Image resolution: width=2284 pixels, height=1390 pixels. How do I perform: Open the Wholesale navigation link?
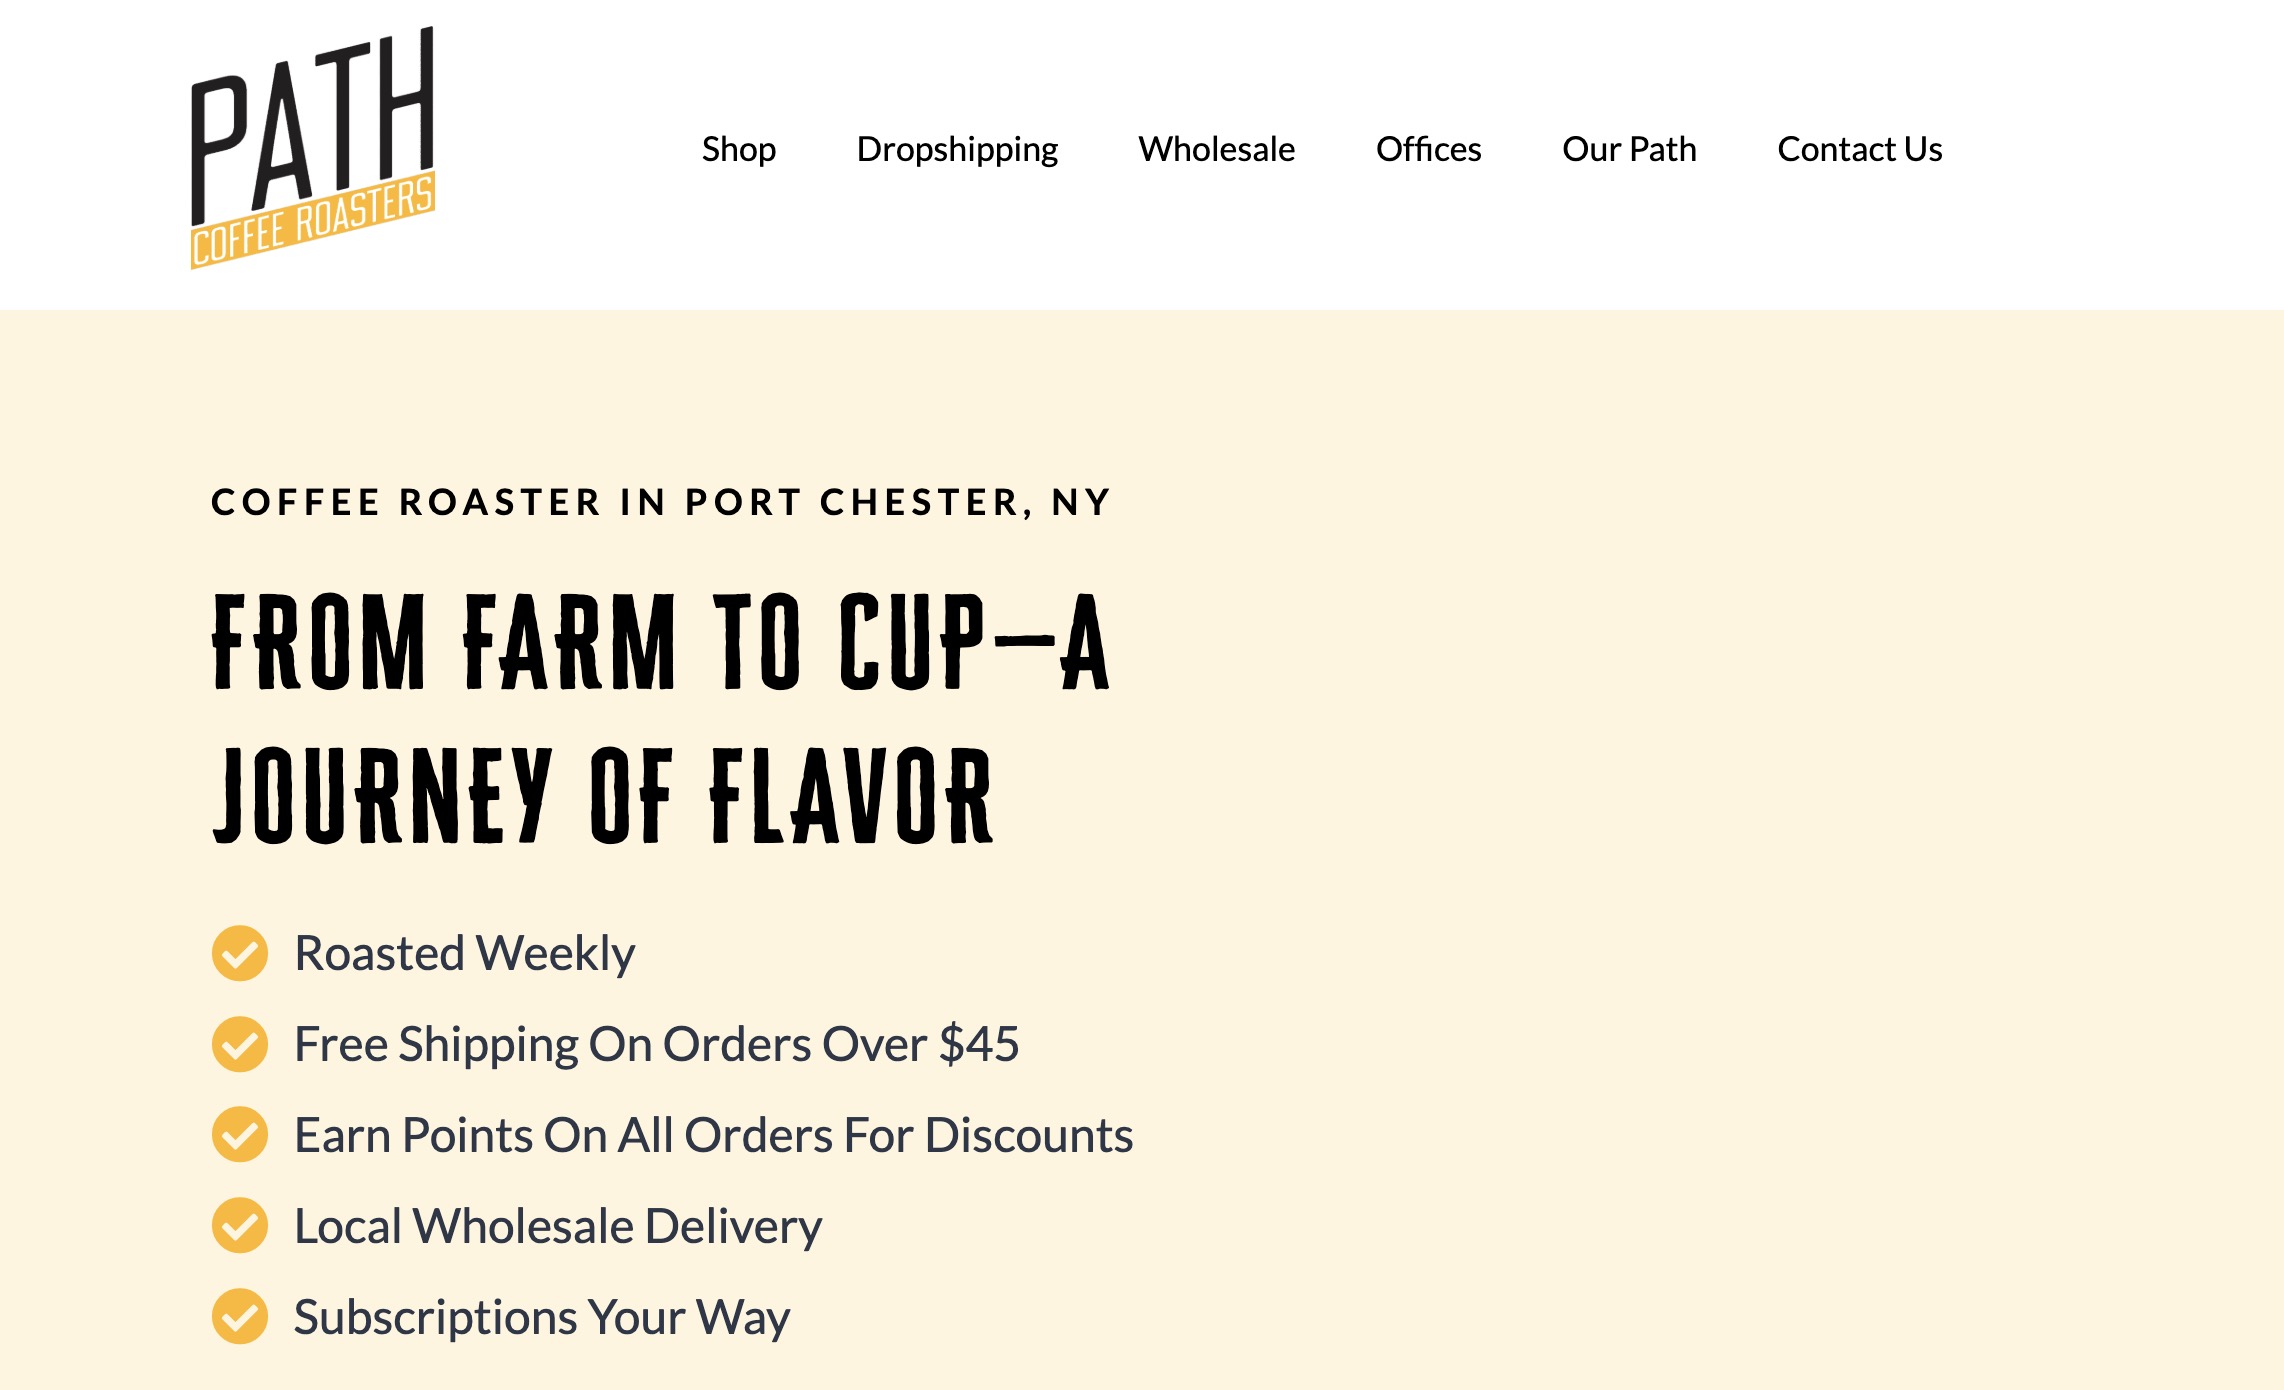point(1216,148)
